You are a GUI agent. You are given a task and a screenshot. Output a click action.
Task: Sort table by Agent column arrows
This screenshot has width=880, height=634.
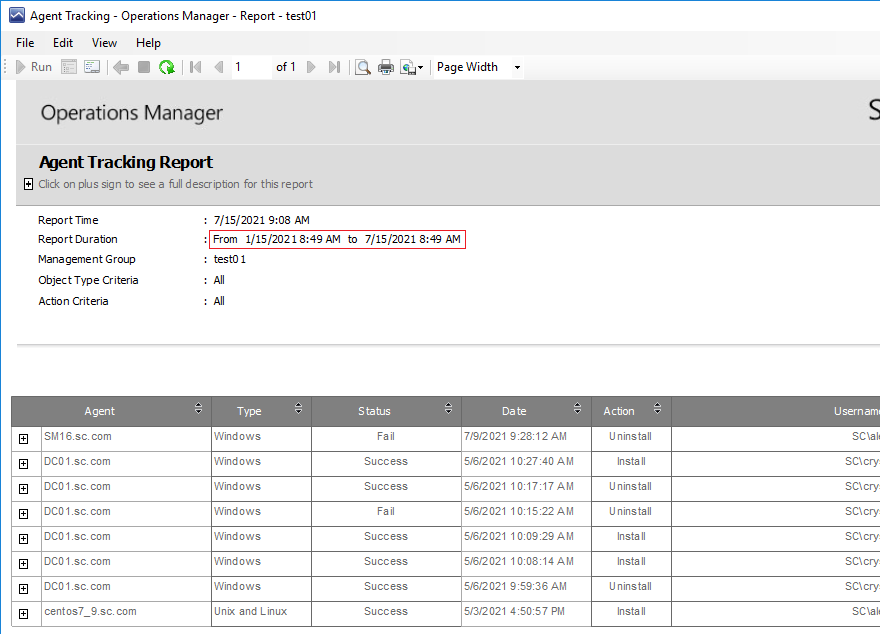coord(198,408)
